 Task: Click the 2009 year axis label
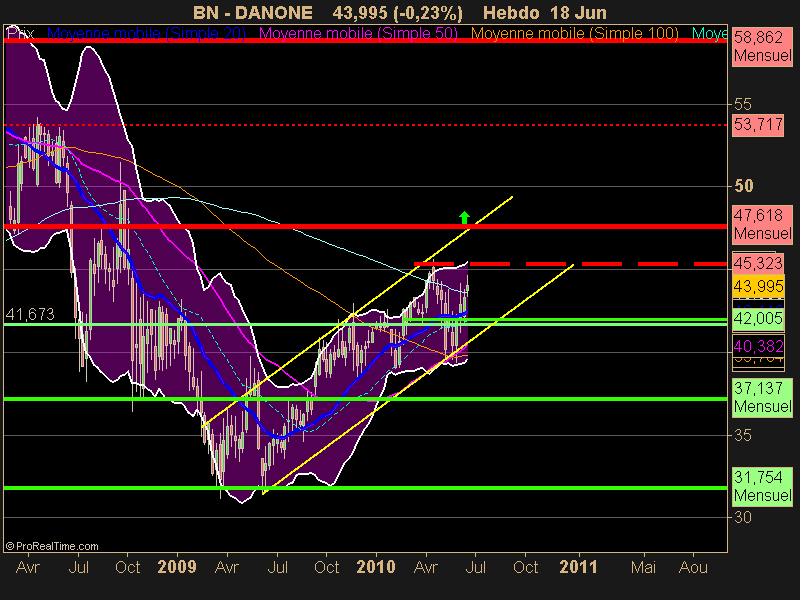[x=177, y=567]
